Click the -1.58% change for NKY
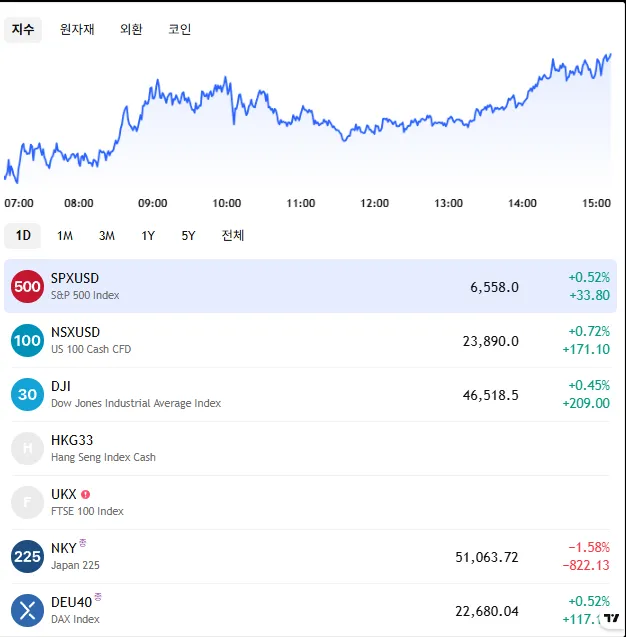 pyautogui.click(x=589, y=548)
